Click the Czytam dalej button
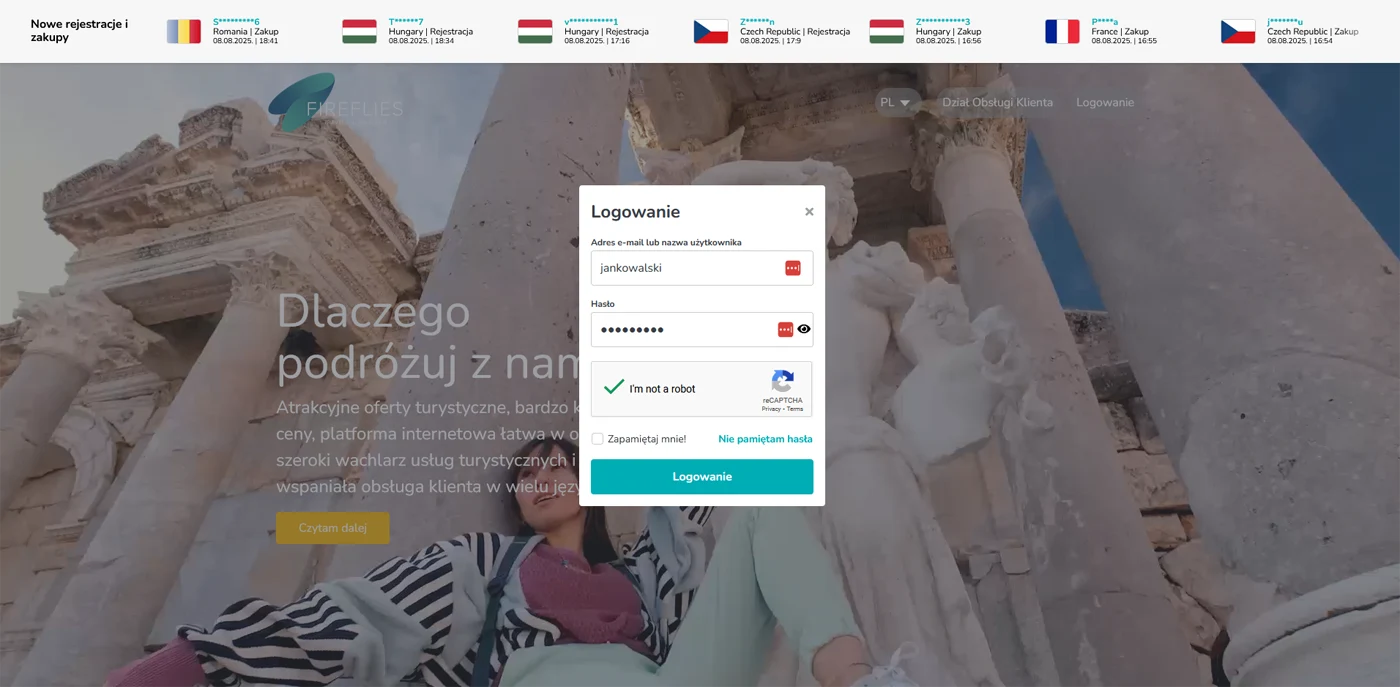 click(x=333, y=528)
